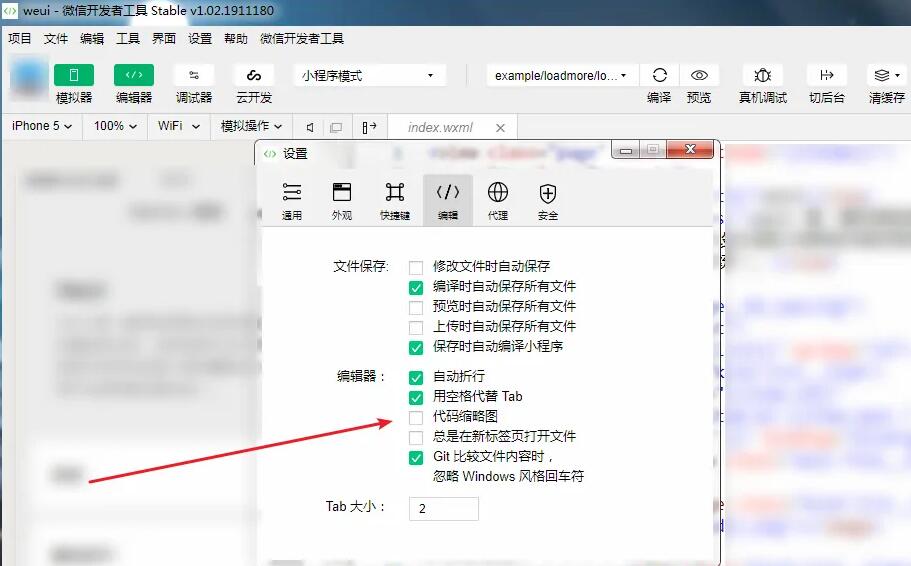Toggle the simulator (模拟器) panel button

coord(74,76)
